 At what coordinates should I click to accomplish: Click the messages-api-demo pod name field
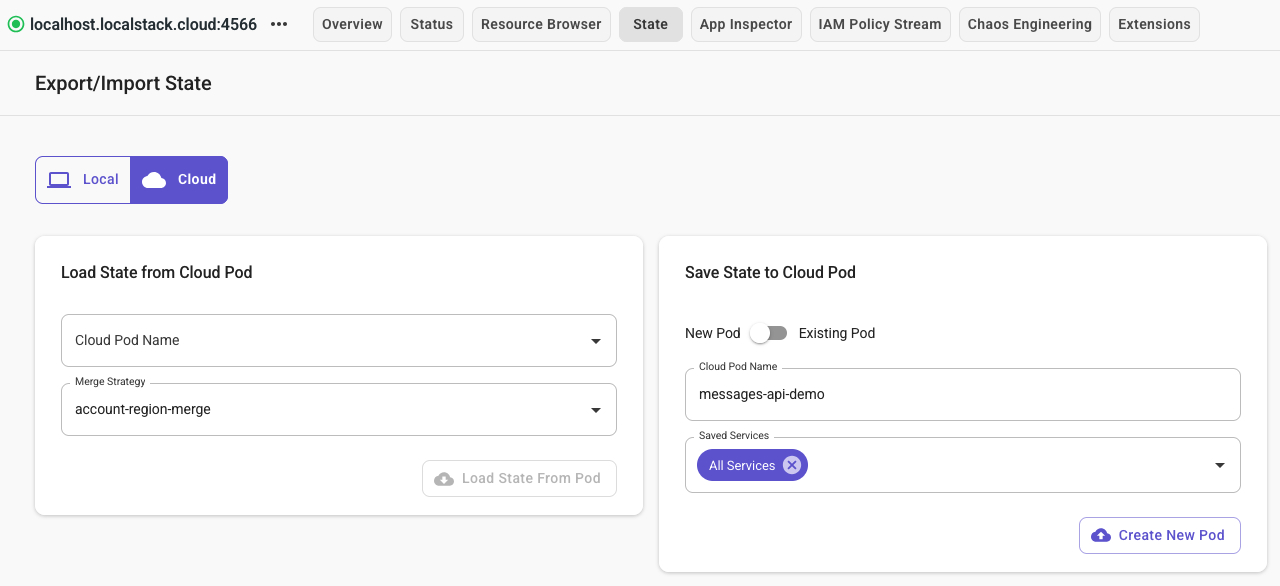(x=963, y=394)
